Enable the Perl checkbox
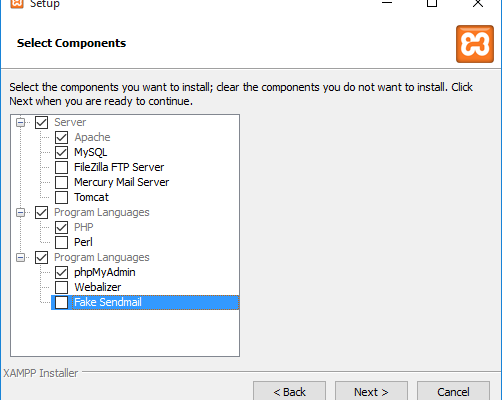Screen dimensions: 502x400 pos(62,242)
